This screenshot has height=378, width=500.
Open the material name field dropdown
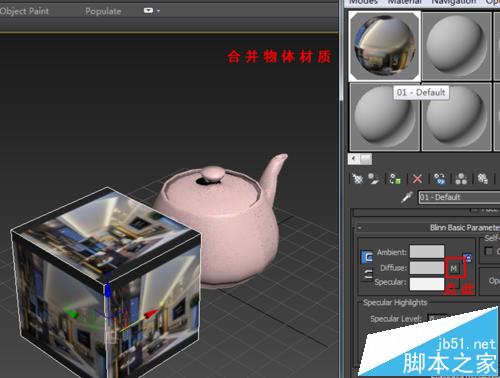[x=459, y=197]
